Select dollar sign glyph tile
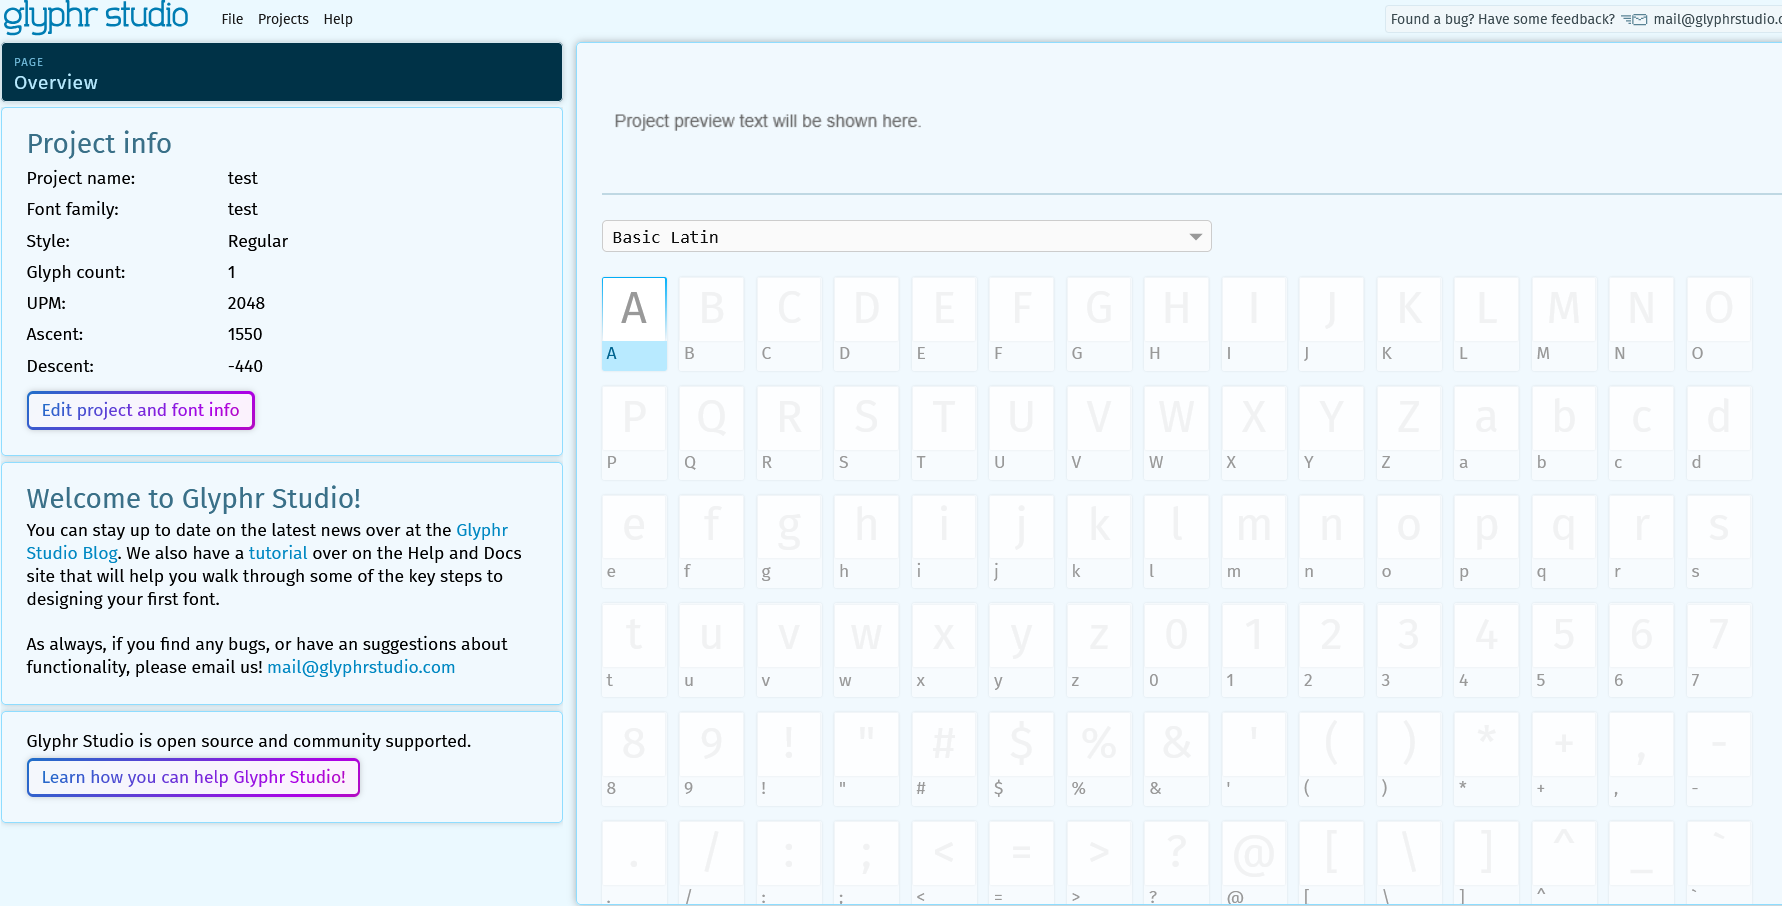The height and width of the screenshot is (906, 1782). 1022,759
